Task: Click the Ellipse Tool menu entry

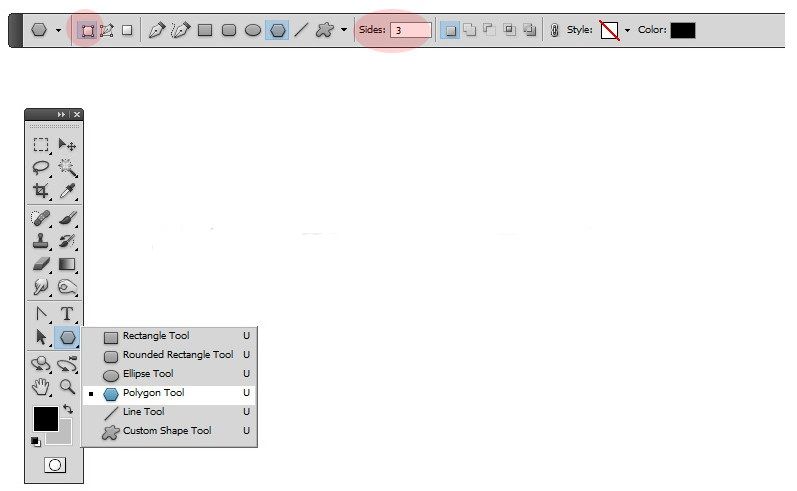Action: click(x=148, y=374)
